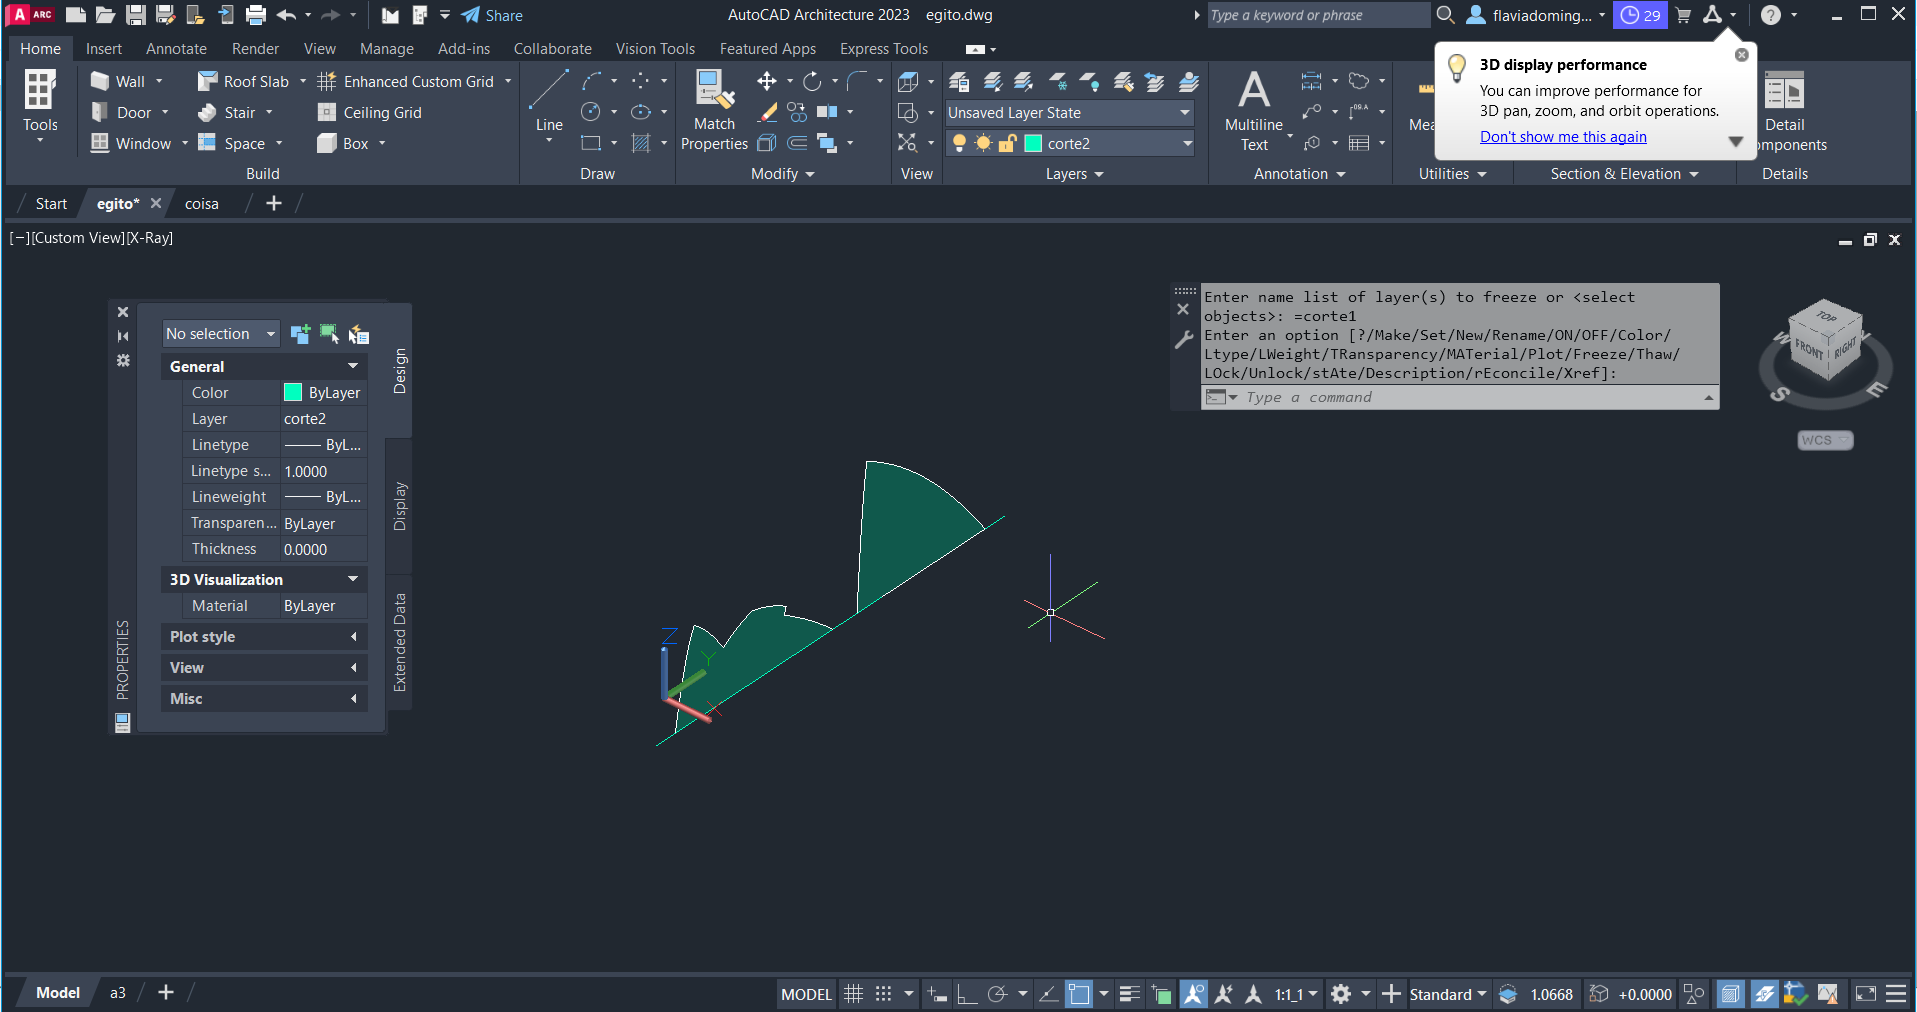The image size is (1917, 1012).
Task: Switch to the Annotate ribbon tab
Action: coord(176,49)
